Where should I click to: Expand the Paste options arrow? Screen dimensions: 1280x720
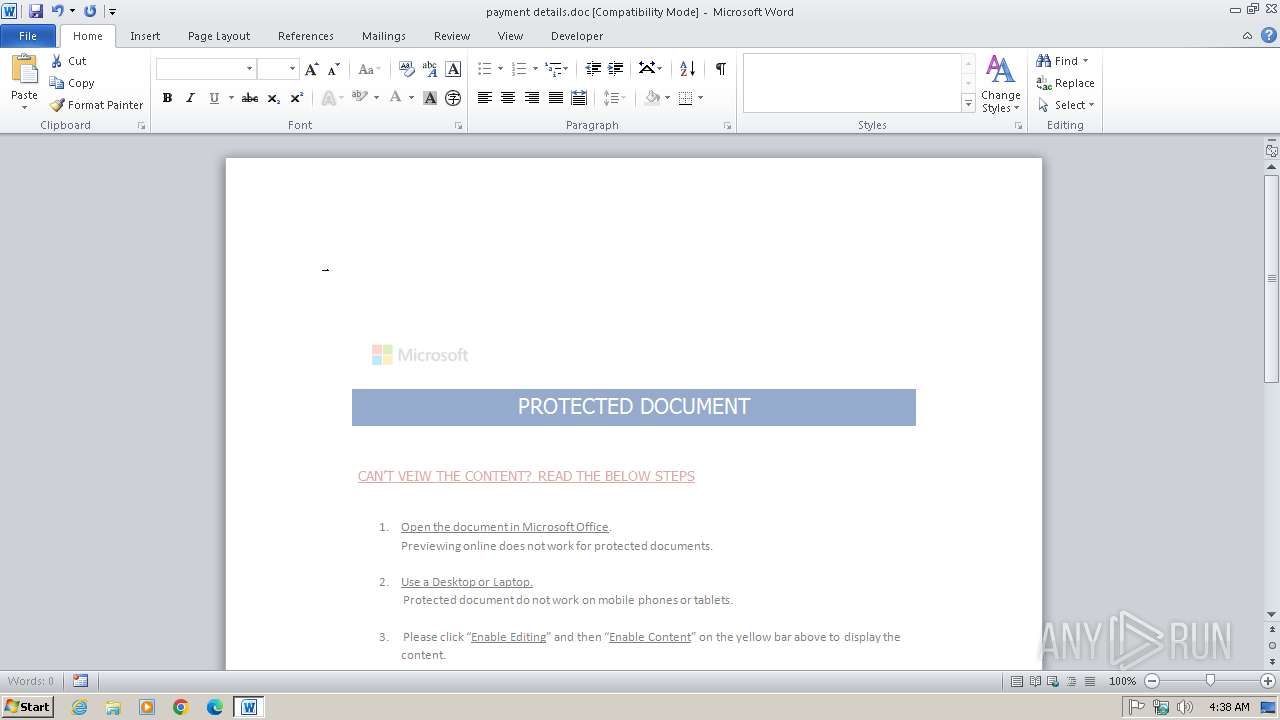tap(24, 107)
